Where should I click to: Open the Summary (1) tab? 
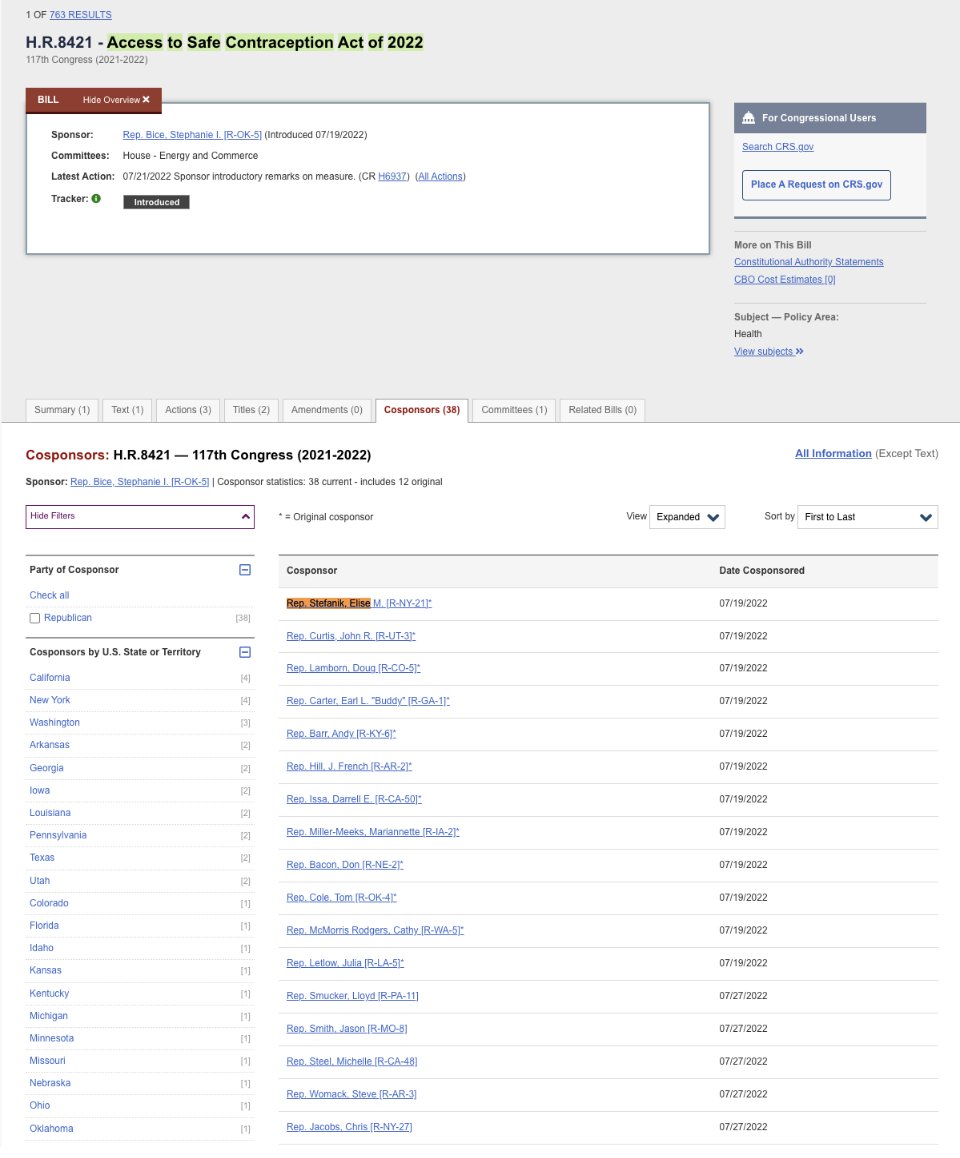62,410
